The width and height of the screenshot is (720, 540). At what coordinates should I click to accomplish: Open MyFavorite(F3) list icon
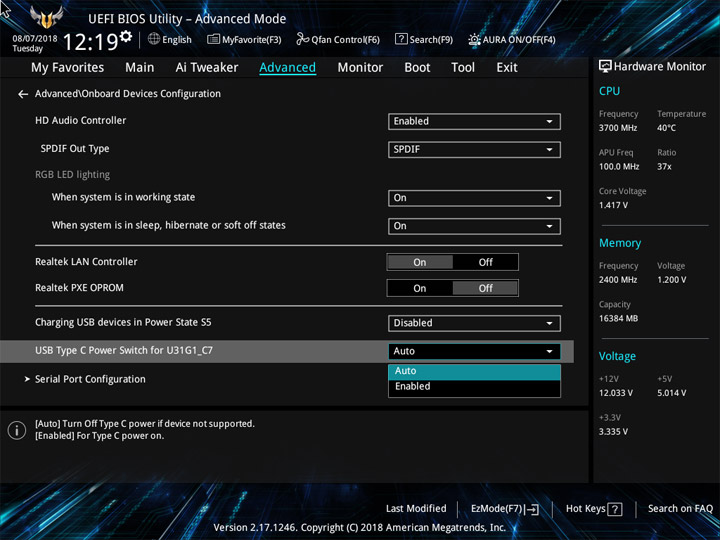213,39
